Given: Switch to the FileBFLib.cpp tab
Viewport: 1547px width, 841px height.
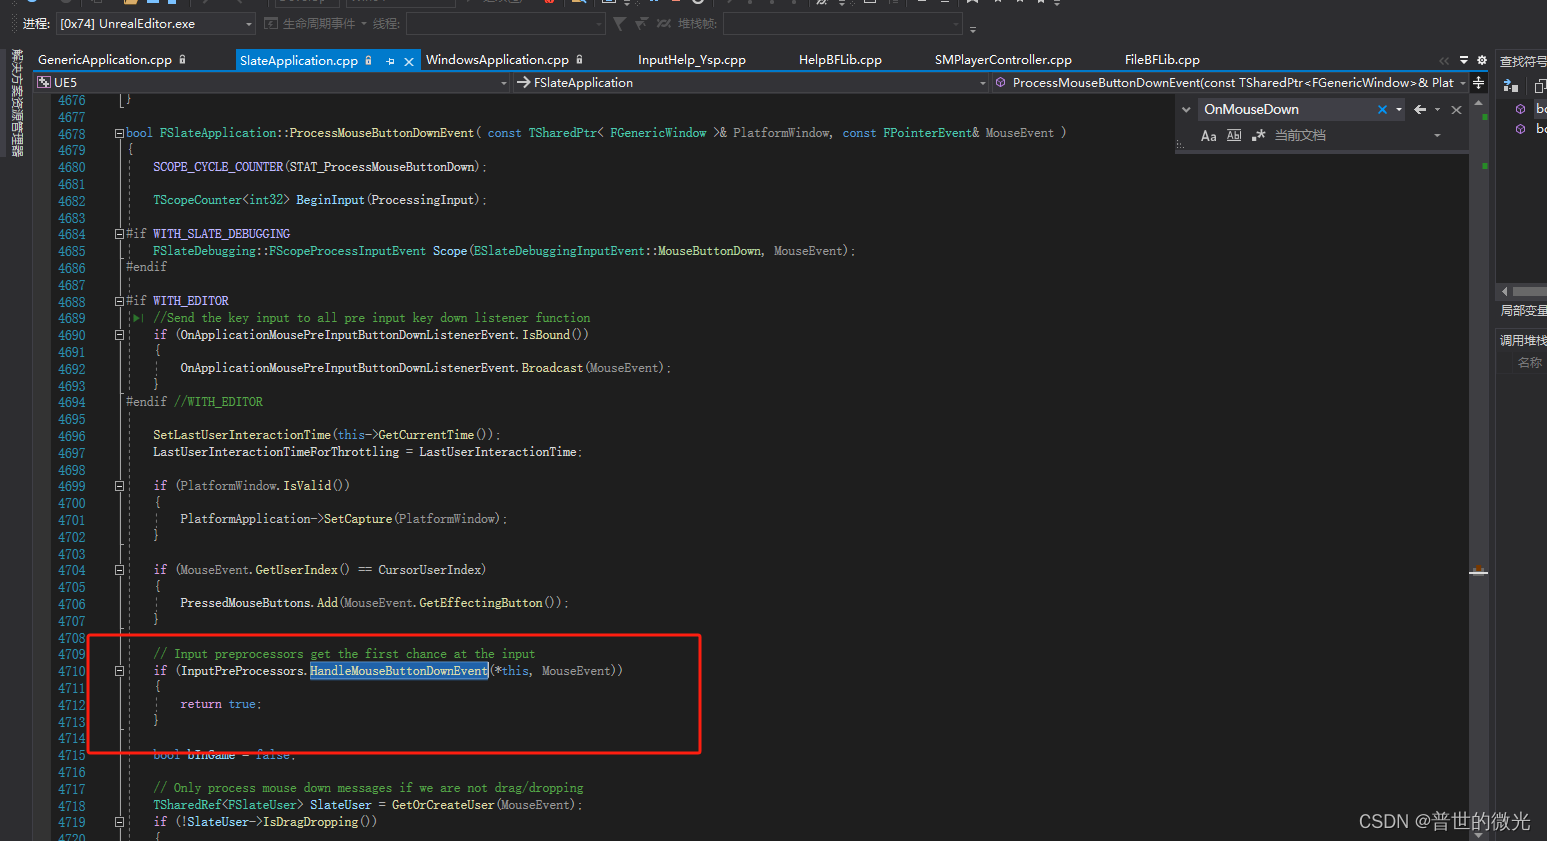Looking at the screenshot, I should click(x=1161, y=59).
